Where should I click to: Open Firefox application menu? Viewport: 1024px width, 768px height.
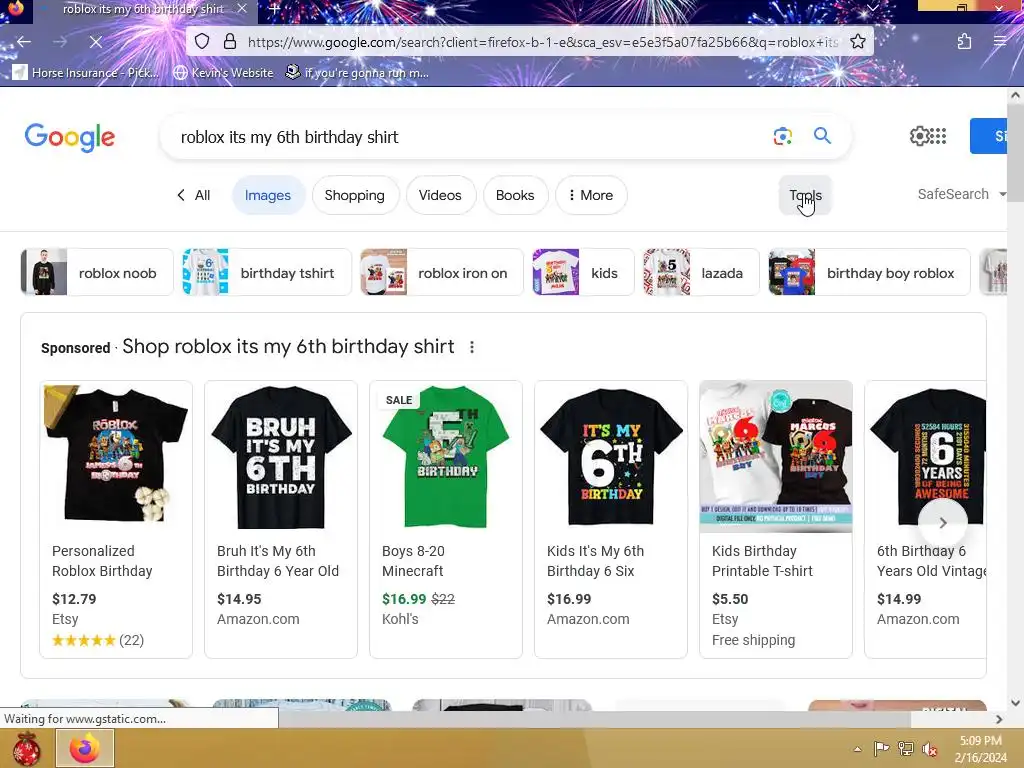tap(999, 42)
